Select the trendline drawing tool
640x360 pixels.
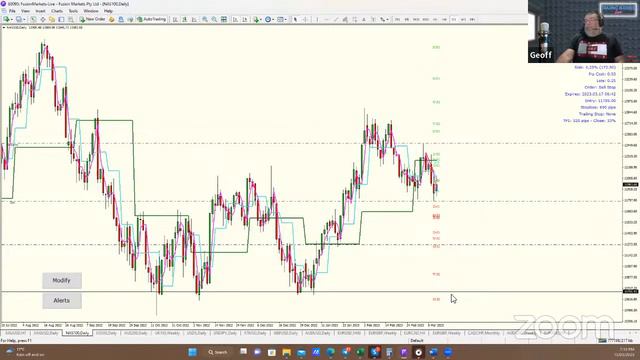(x=336, y=19)
